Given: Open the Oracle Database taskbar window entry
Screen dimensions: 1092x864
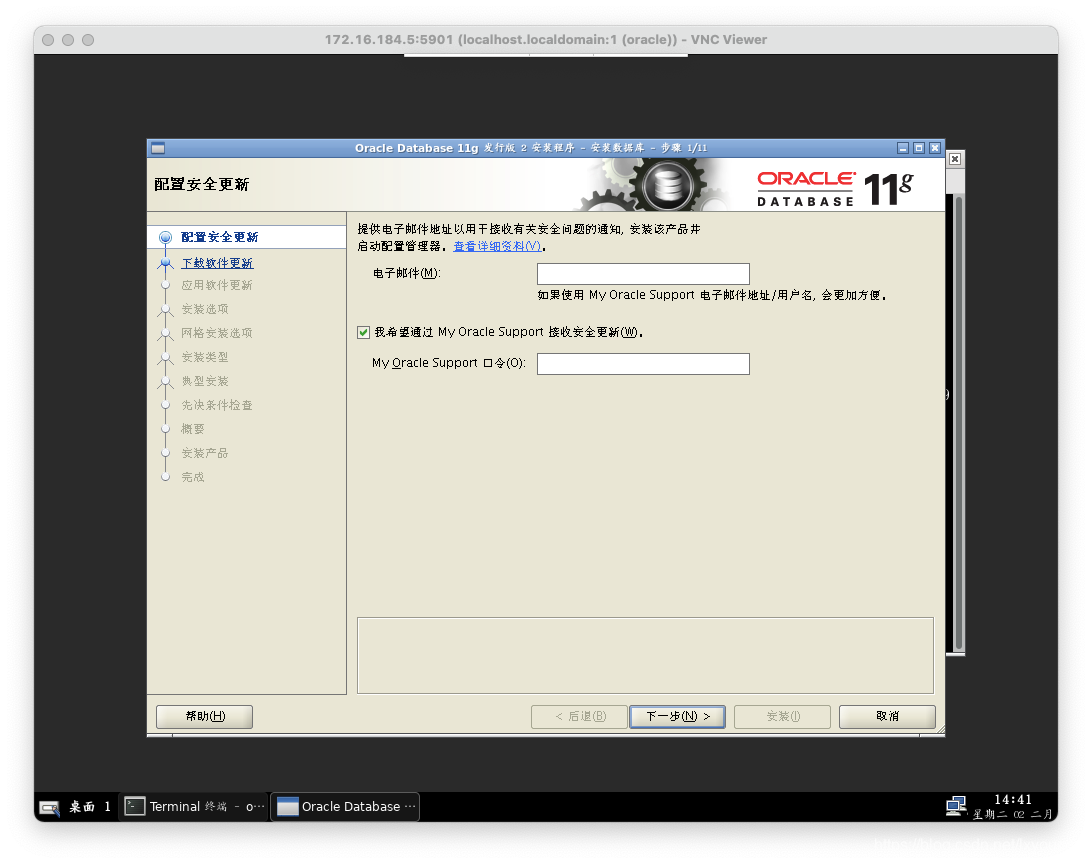Looking at the screenshot, I should (x=345, y=806).
